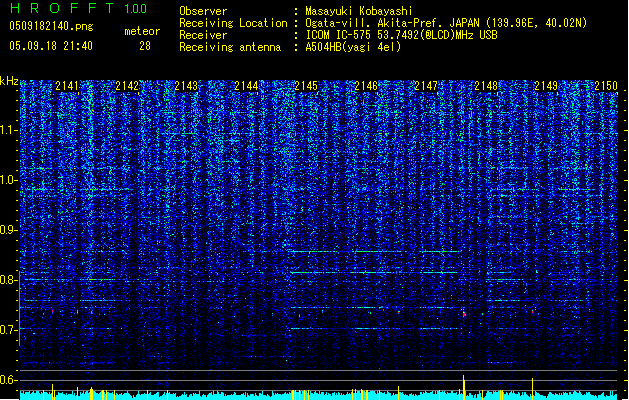This screenshot has width=629, height=400.
Task: Select the filename 0509182140.png
Action: (51, 26)
